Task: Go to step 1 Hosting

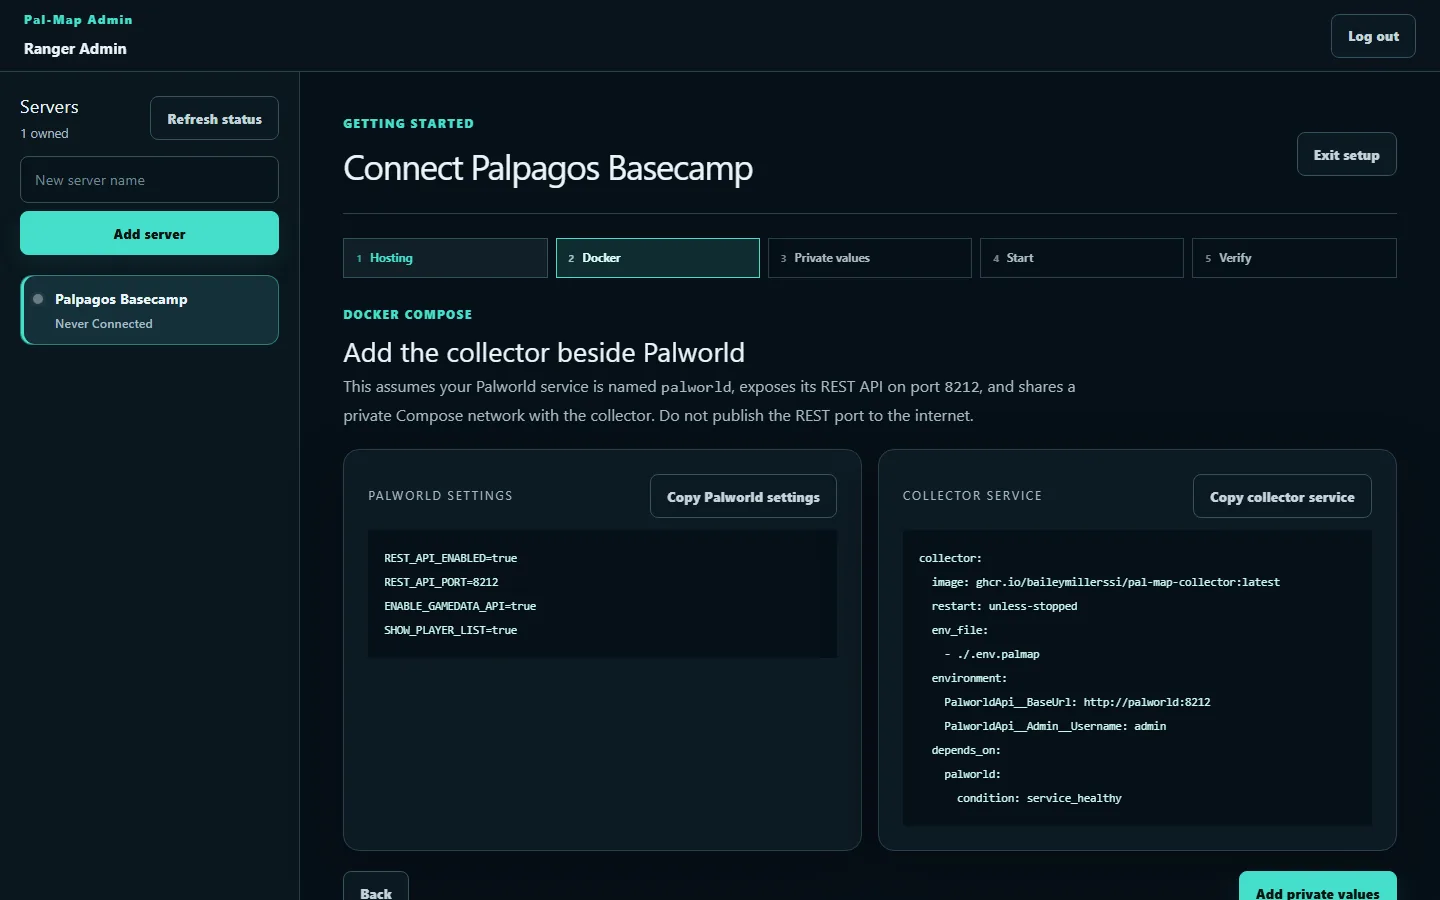Action: [x=445, y=258]
